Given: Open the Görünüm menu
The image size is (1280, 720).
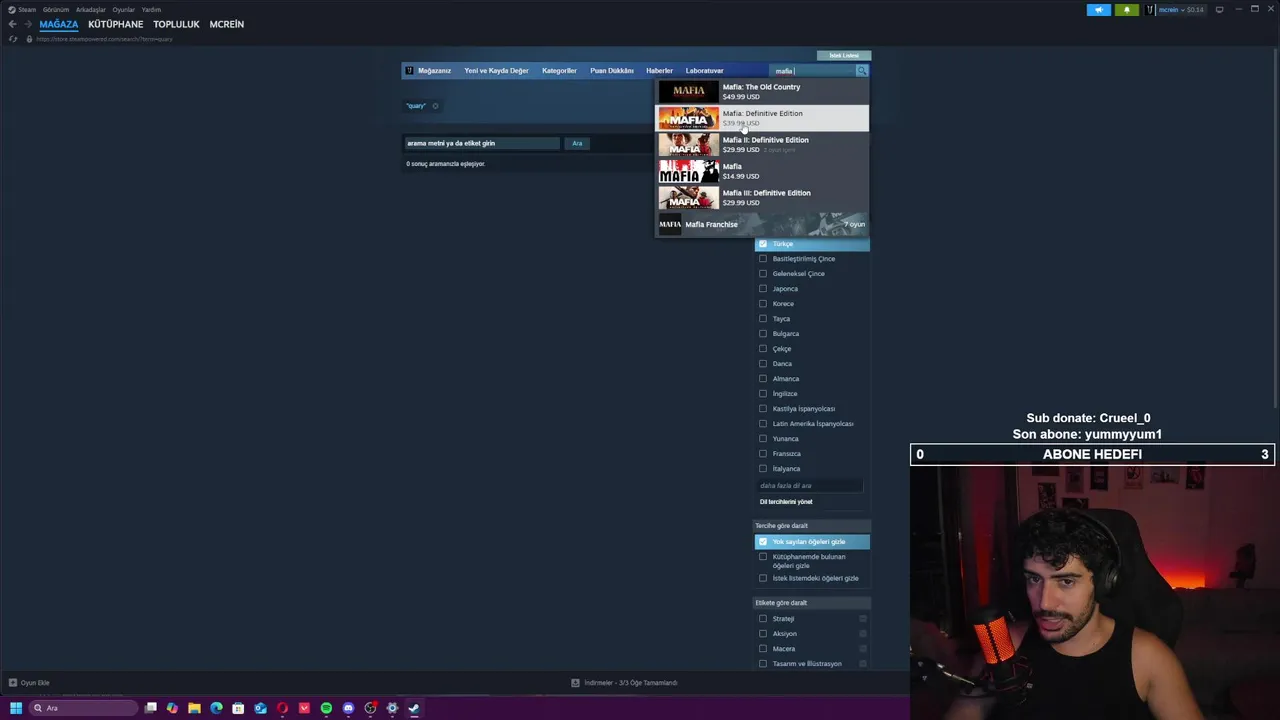Looking at the screenshot, I should (x=56, y=10).
